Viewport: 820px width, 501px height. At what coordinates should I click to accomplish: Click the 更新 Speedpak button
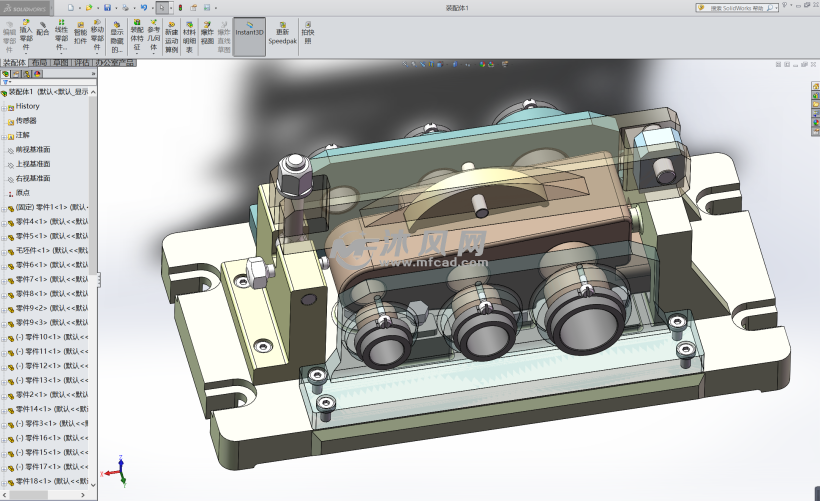[282, 36]
